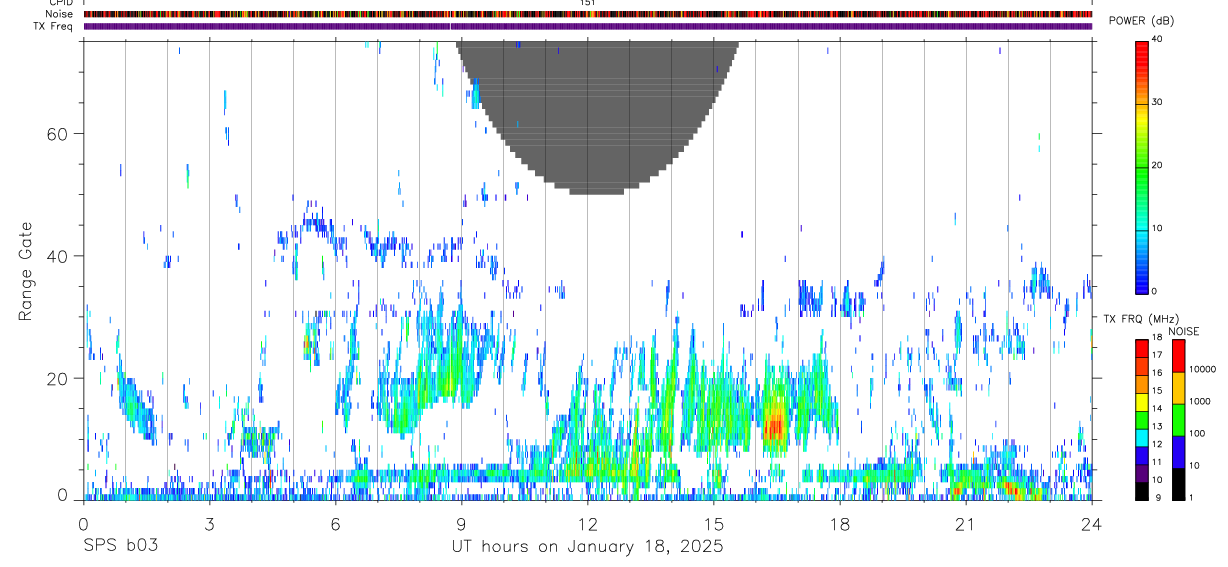Click the 6 tick on UT hours axis

[x=335, y=524]
